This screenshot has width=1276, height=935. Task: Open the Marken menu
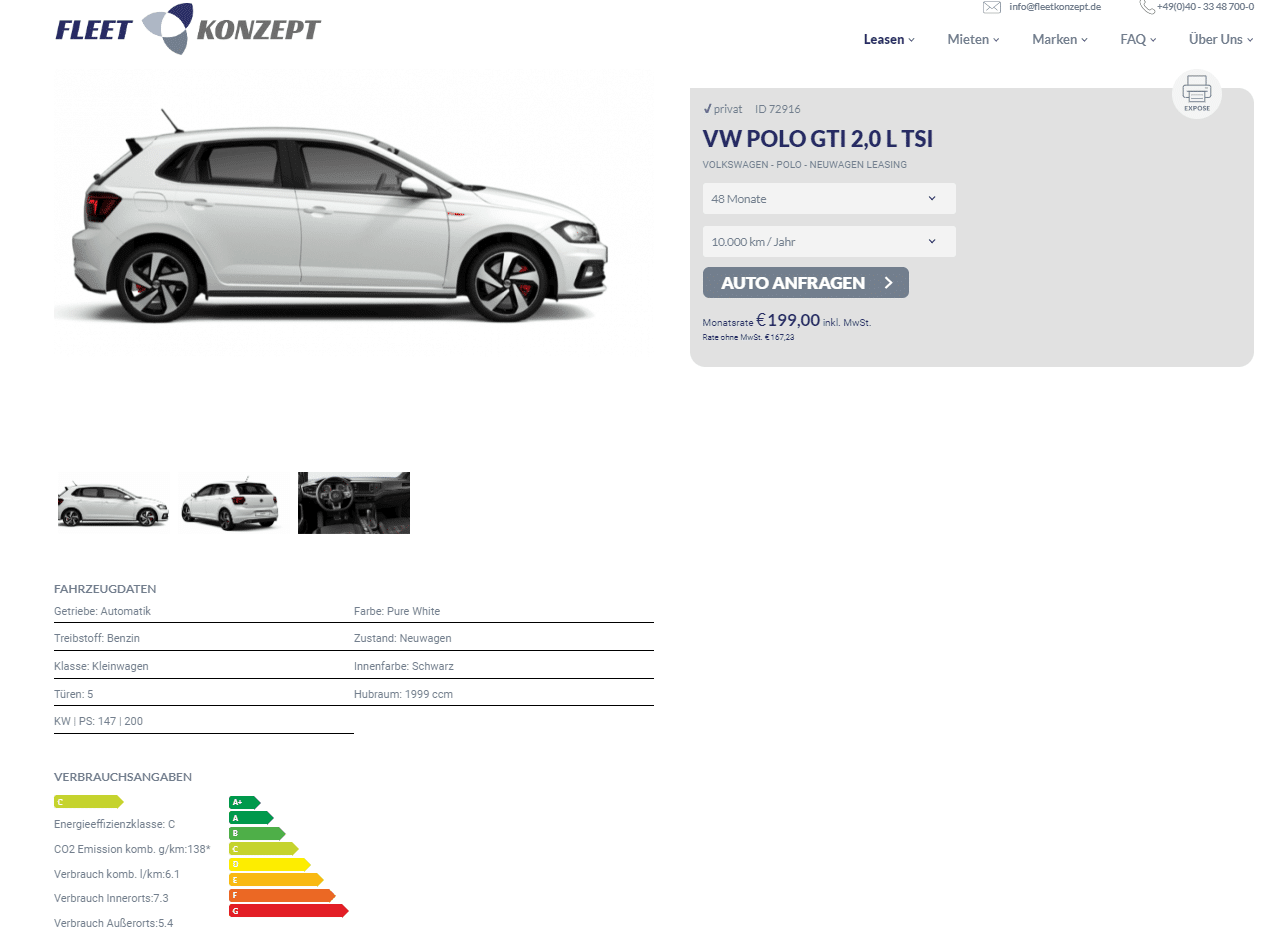1060,40
